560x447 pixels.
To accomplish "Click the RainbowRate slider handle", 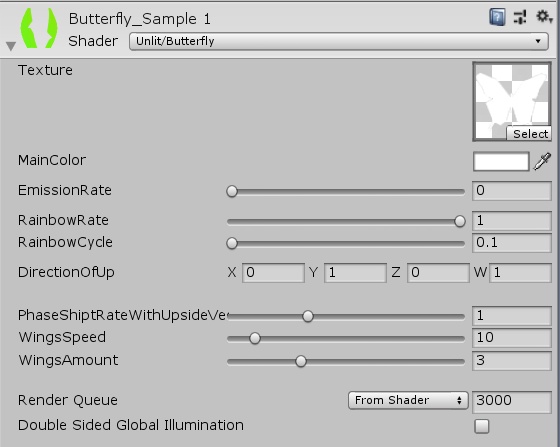I will (460, 221).
